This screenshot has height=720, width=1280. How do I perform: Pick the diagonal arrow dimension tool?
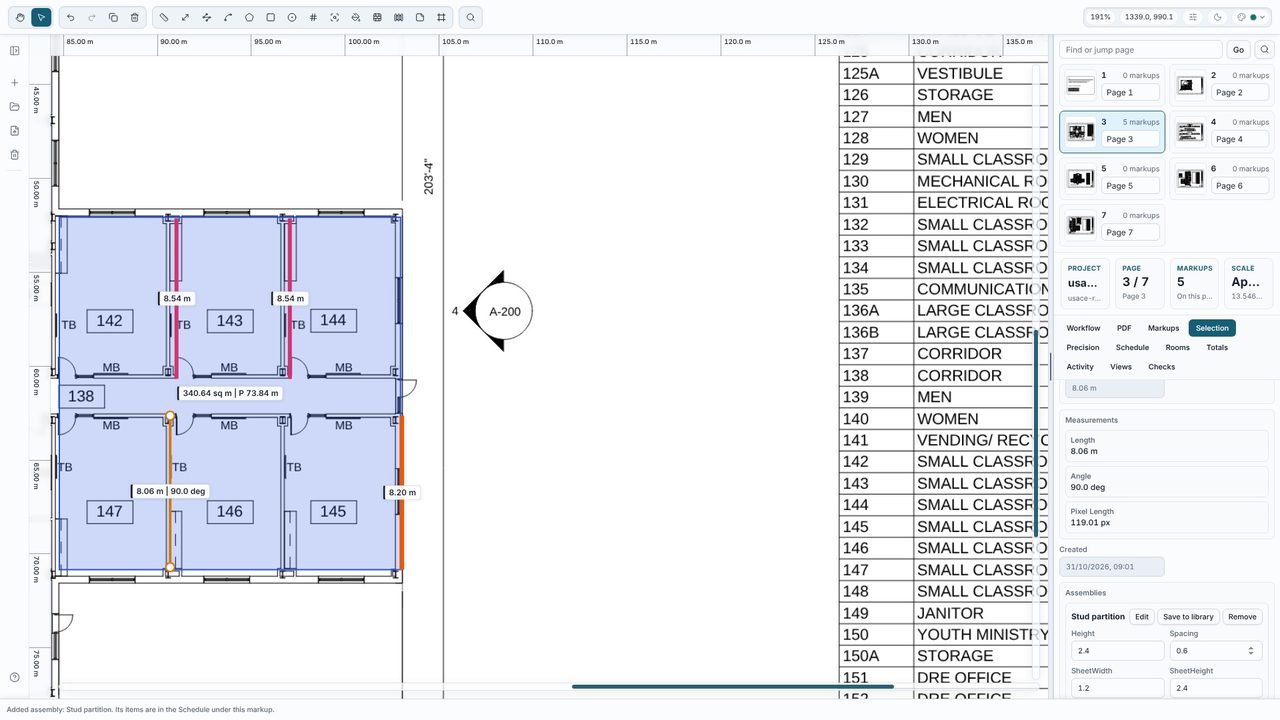point(185,17)
